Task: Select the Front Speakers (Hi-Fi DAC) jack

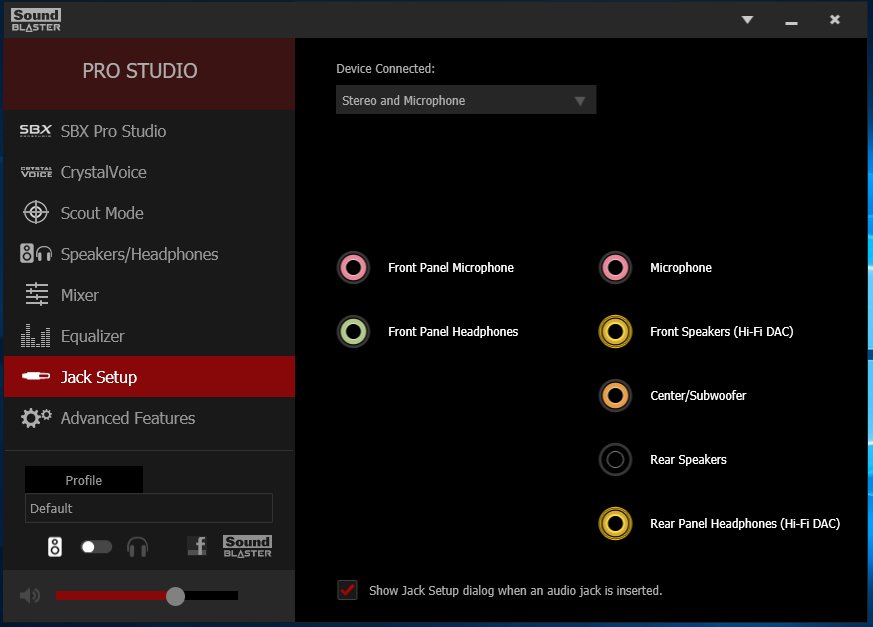Action: click(x=616, y=332)
